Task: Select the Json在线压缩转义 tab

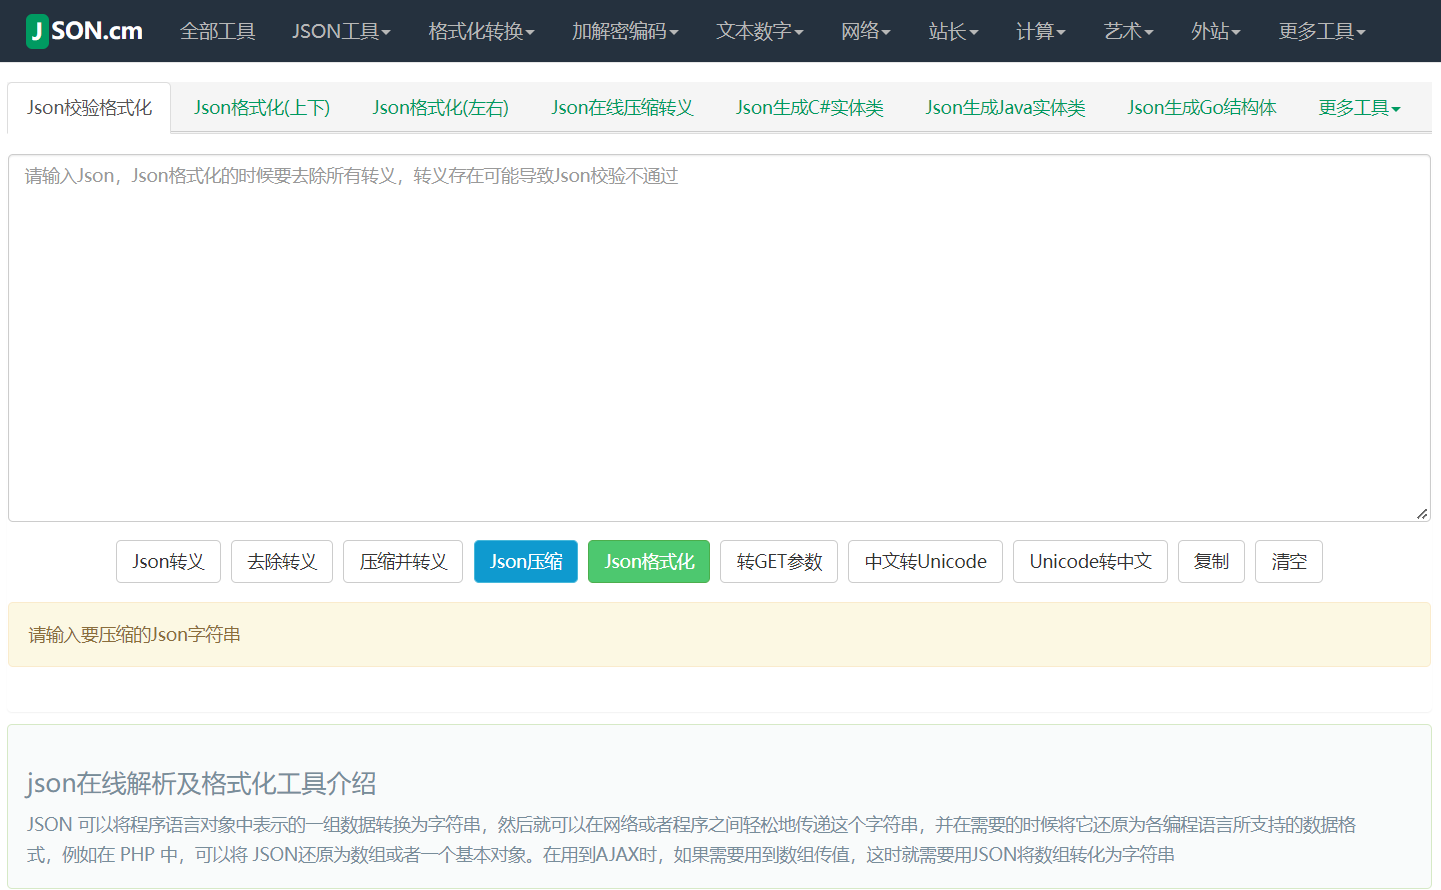Action: pos(622,108)
